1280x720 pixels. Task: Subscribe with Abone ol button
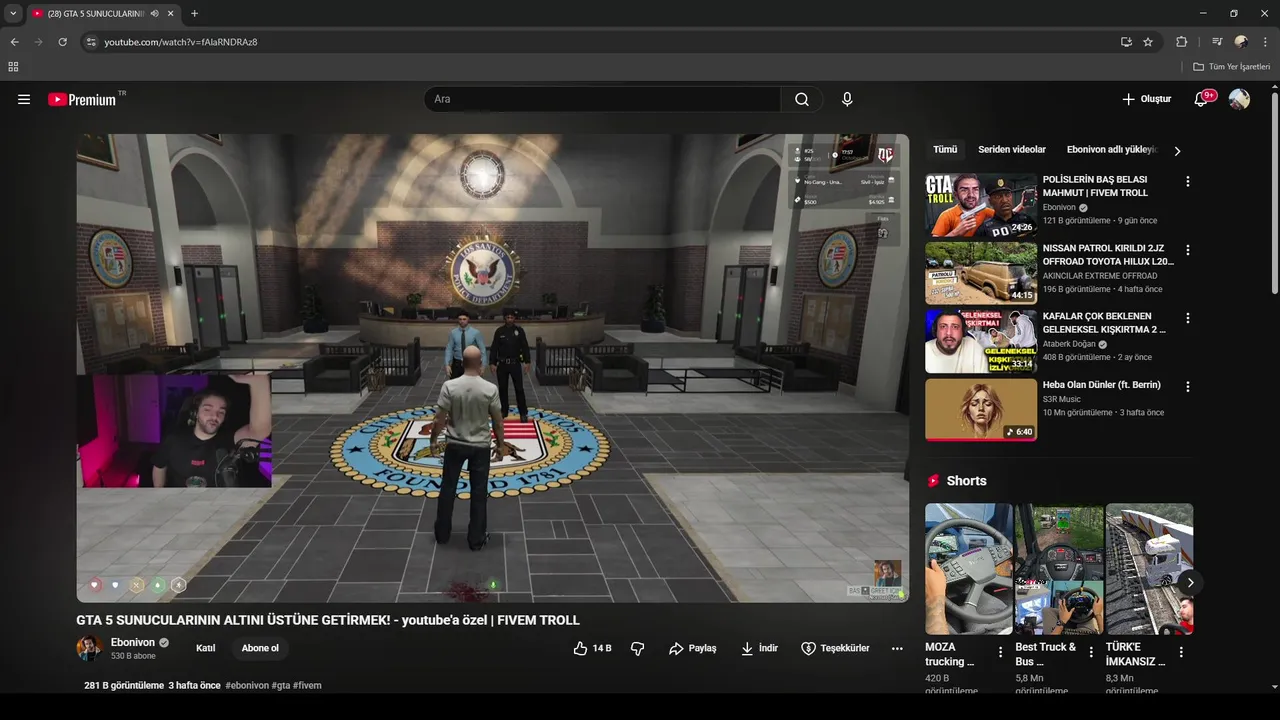pos(260,648)
